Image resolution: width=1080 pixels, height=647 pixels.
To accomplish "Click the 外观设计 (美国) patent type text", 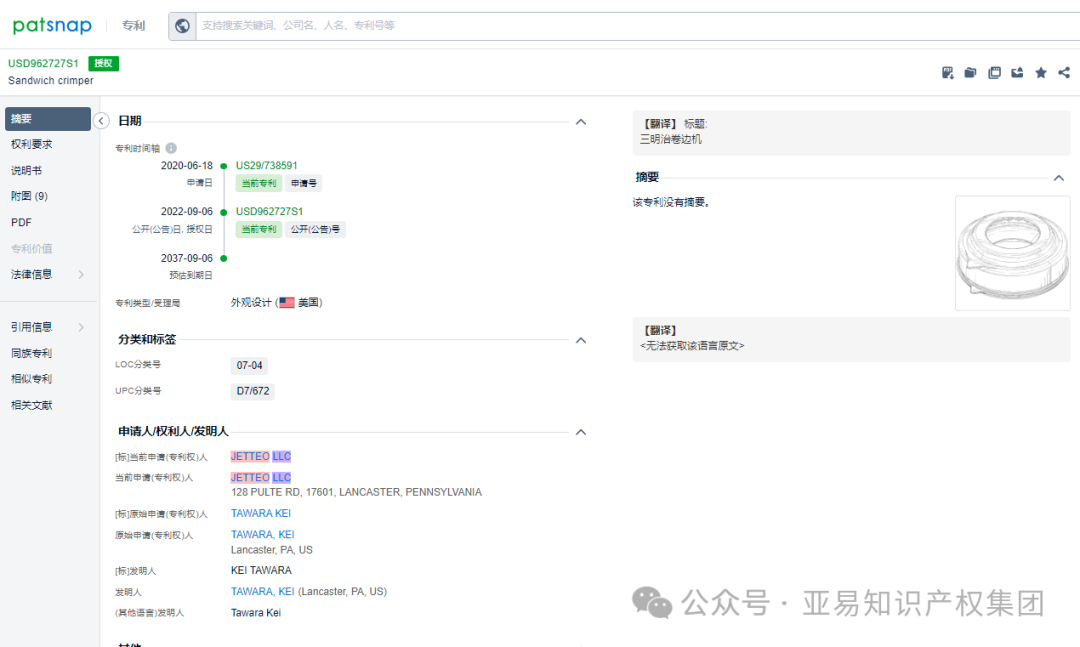I will click(276, 302).
